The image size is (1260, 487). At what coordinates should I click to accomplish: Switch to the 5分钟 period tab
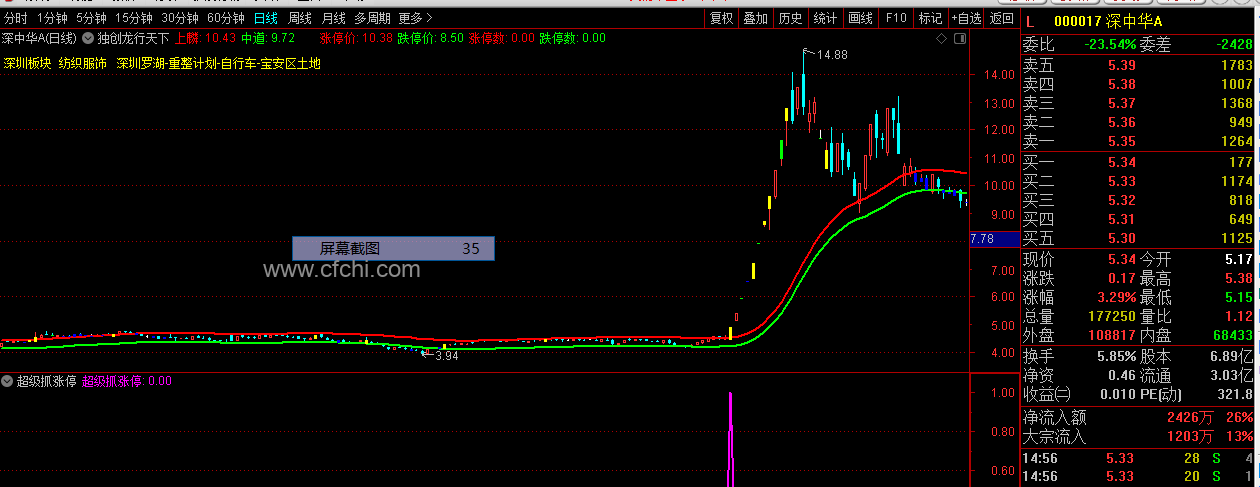click(x=91, y=18)
